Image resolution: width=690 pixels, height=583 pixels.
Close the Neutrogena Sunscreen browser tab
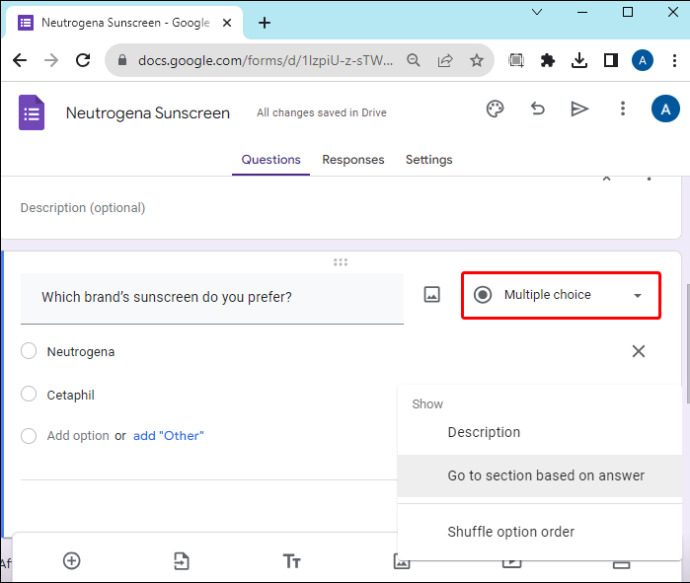[227, 23]
